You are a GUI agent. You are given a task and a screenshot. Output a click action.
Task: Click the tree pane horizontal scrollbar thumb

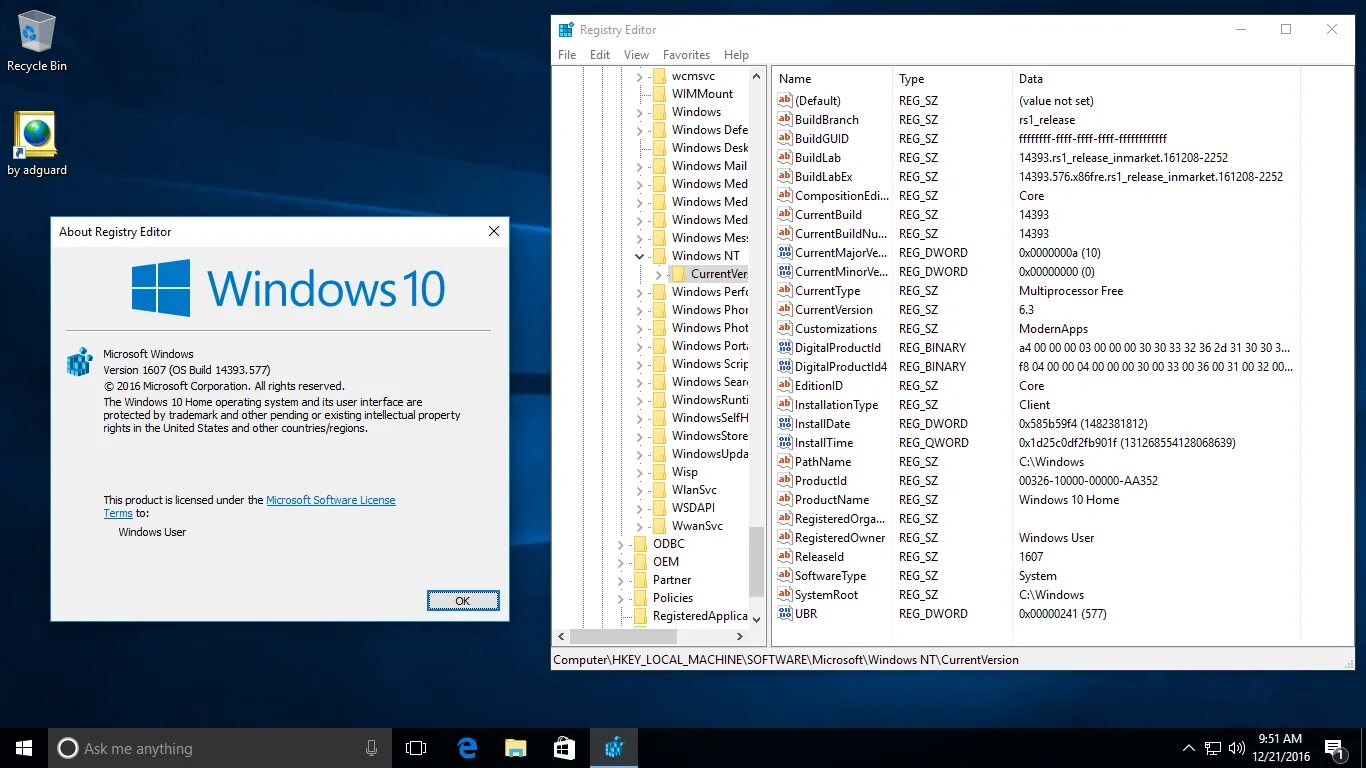click(621, 636)
